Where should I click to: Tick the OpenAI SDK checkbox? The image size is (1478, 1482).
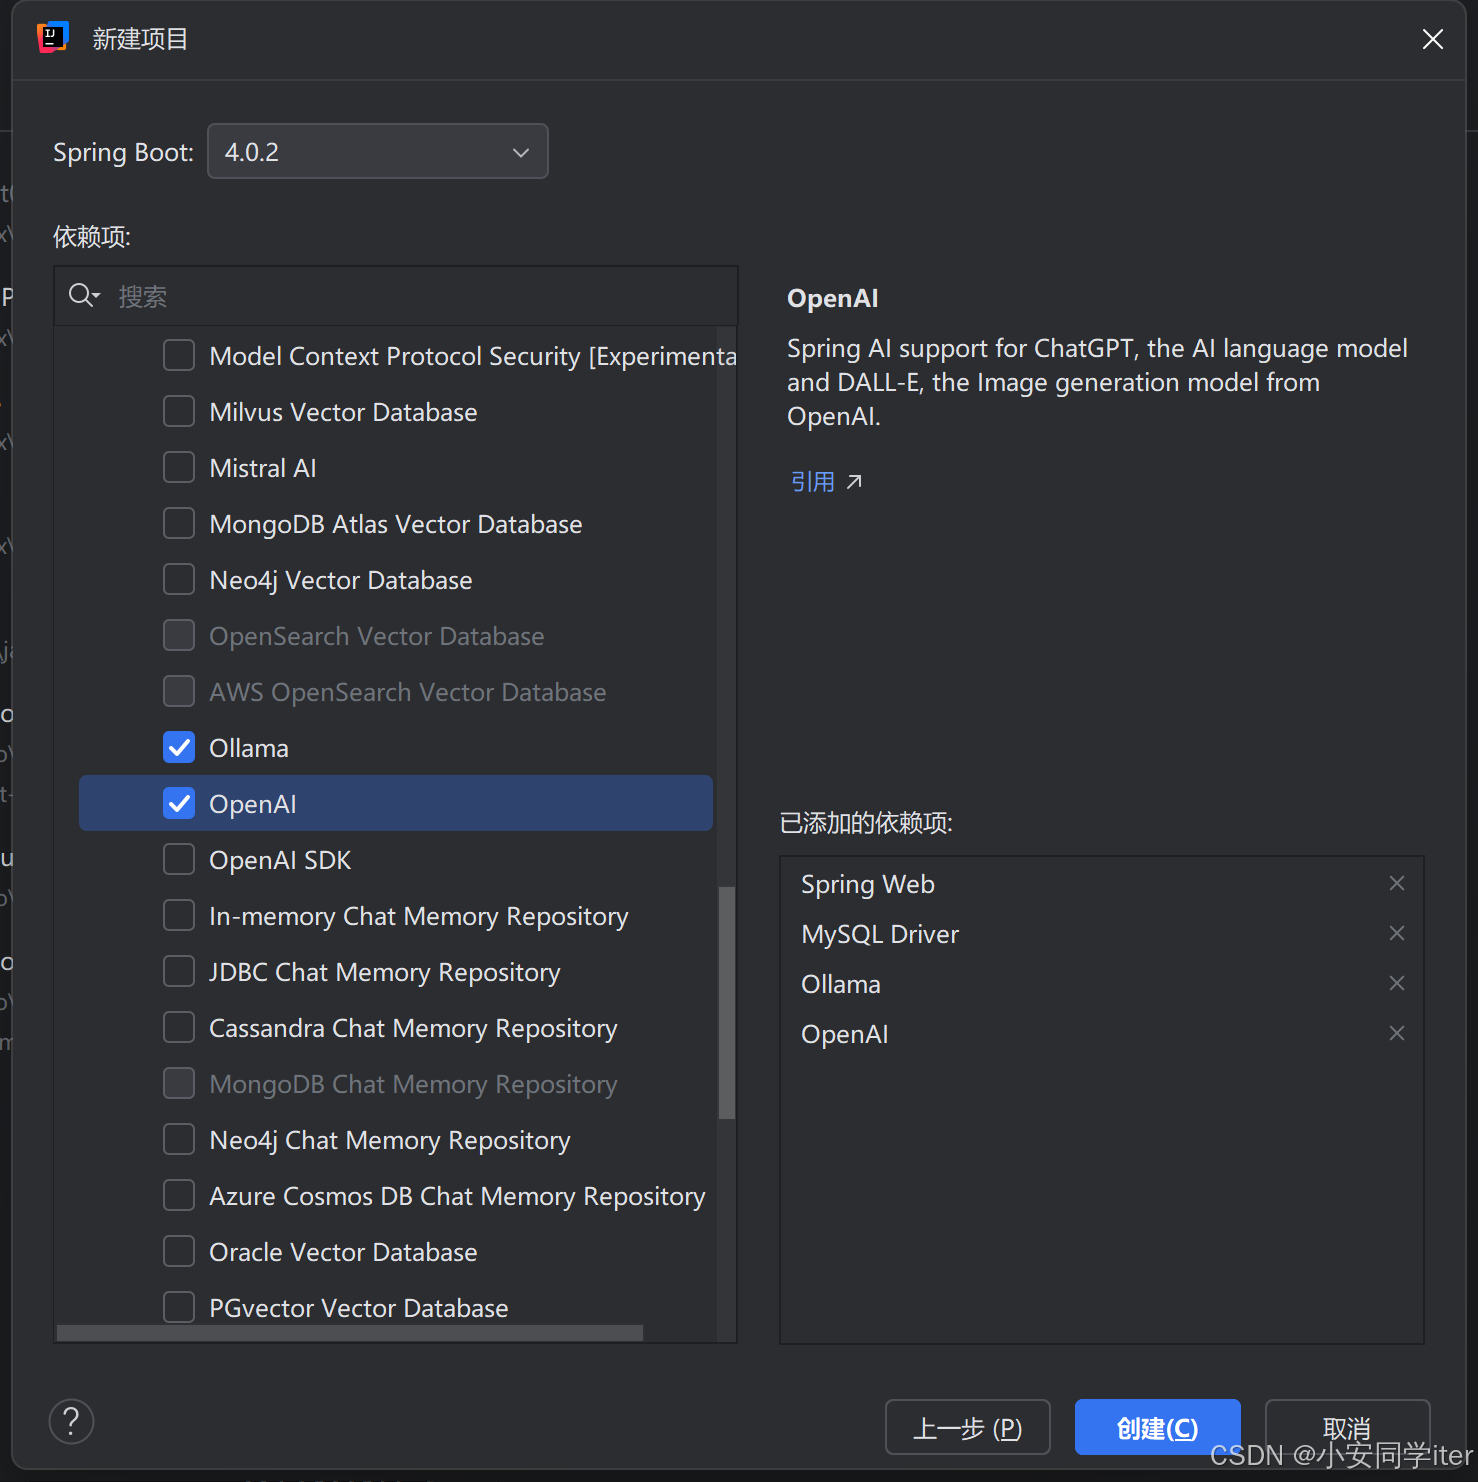(179, 859)
